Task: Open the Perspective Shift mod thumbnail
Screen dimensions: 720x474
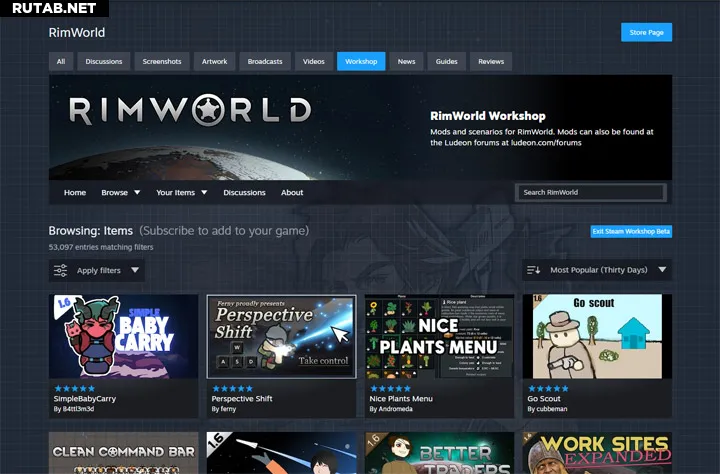Action: coord(281,336)
